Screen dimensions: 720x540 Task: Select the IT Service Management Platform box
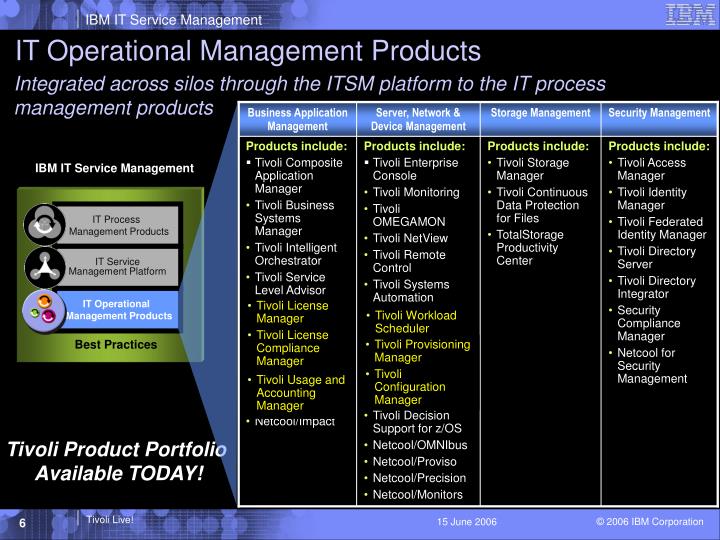coord(118,266)
